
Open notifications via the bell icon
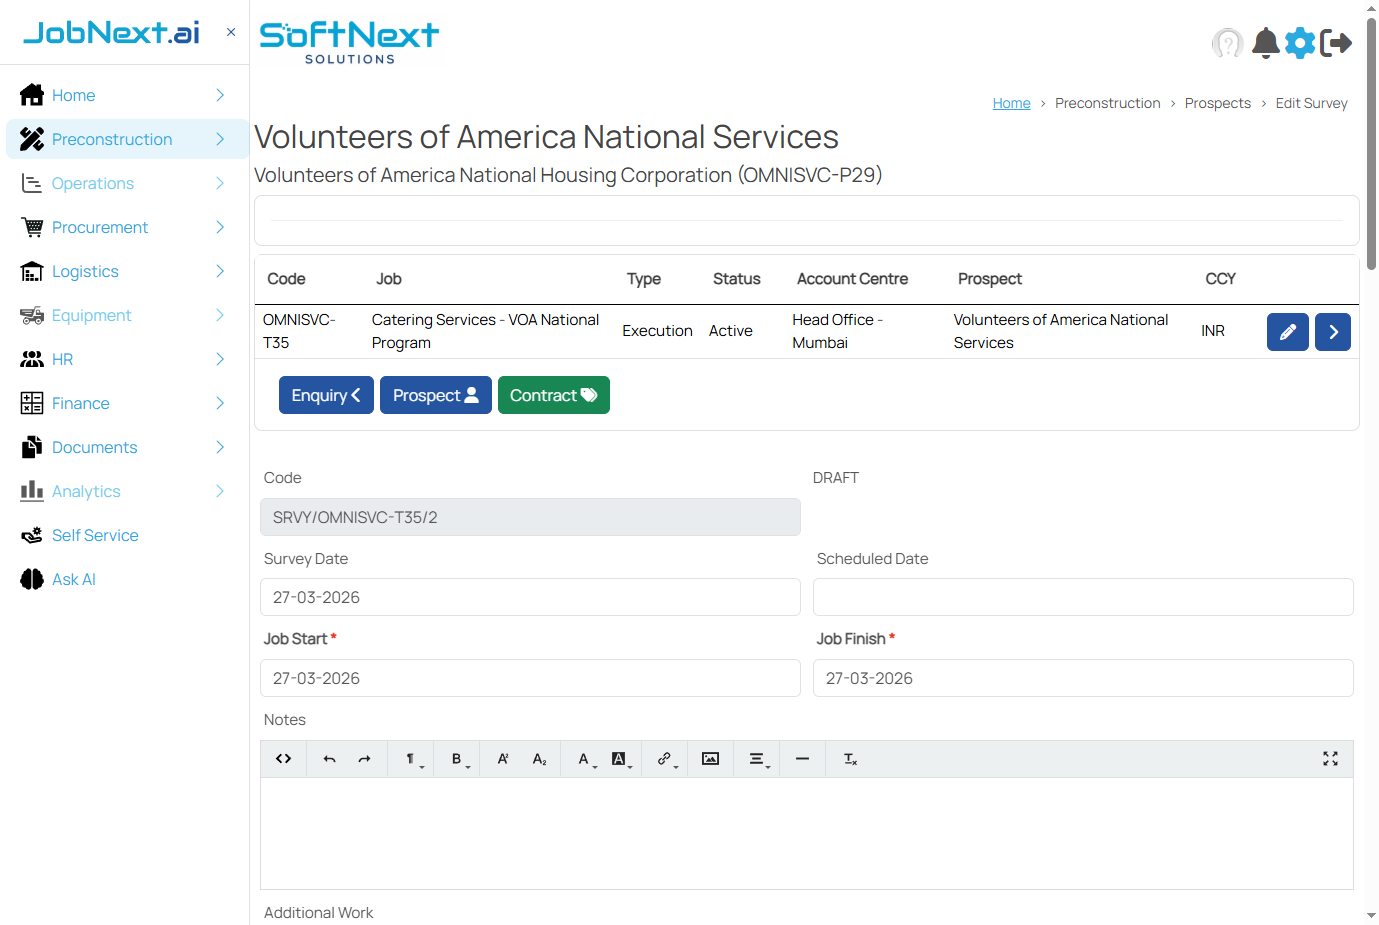point(1265,43)
